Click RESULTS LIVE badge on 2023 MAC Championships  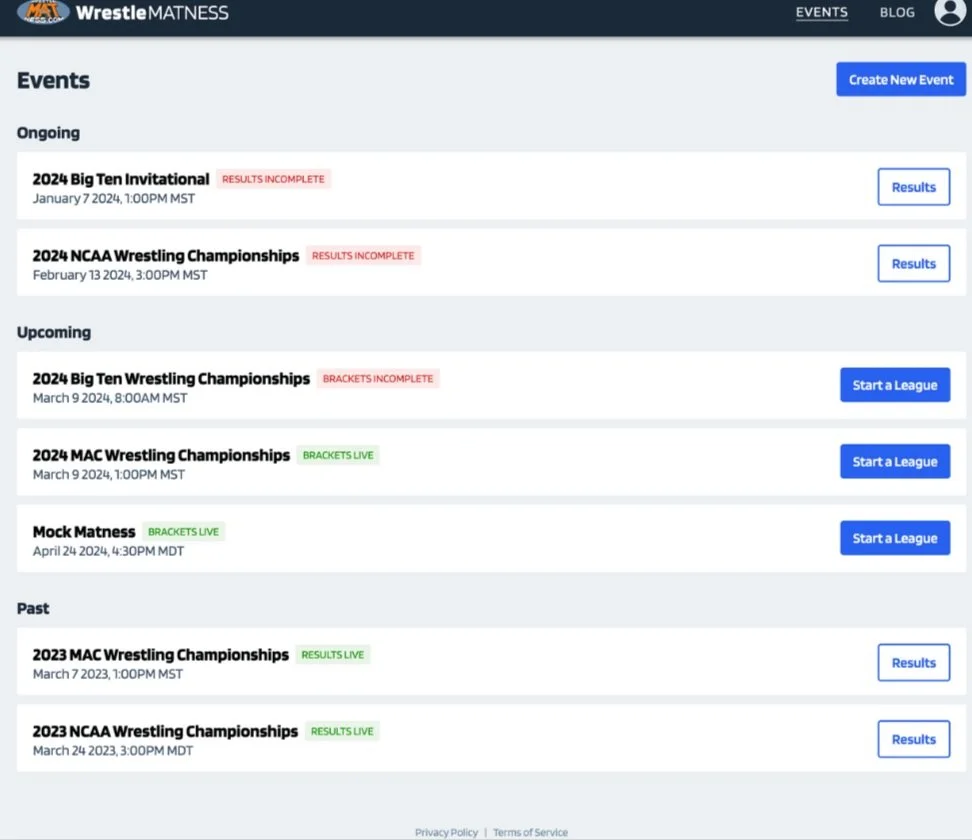click(x=332, y=655)
